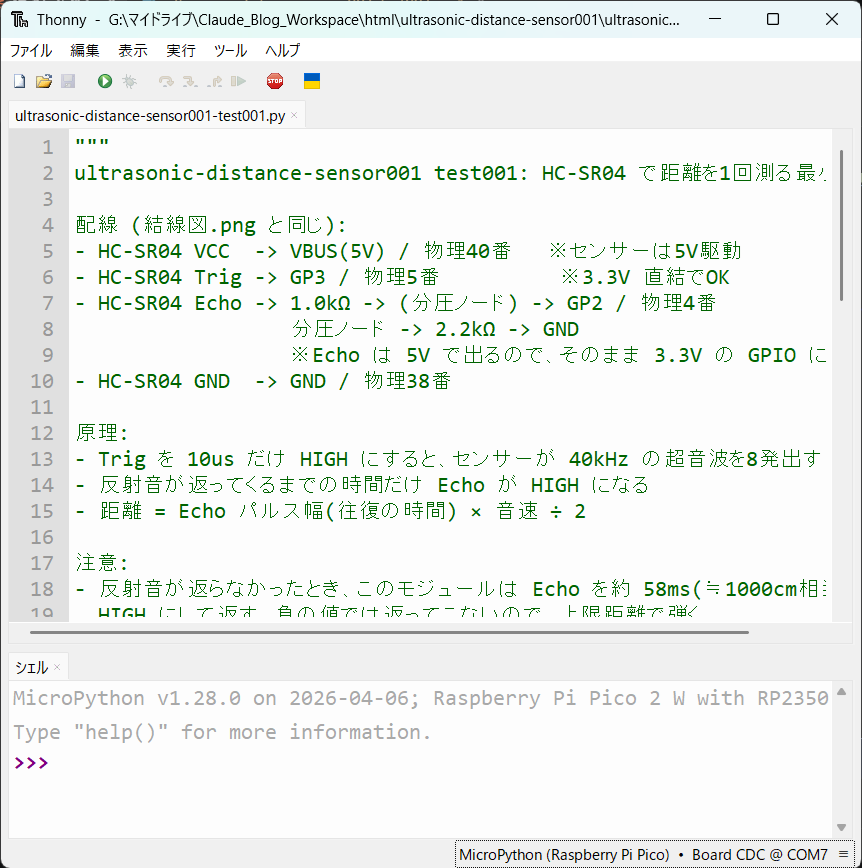Open a file using the folder icon

(x=44, y=81)
